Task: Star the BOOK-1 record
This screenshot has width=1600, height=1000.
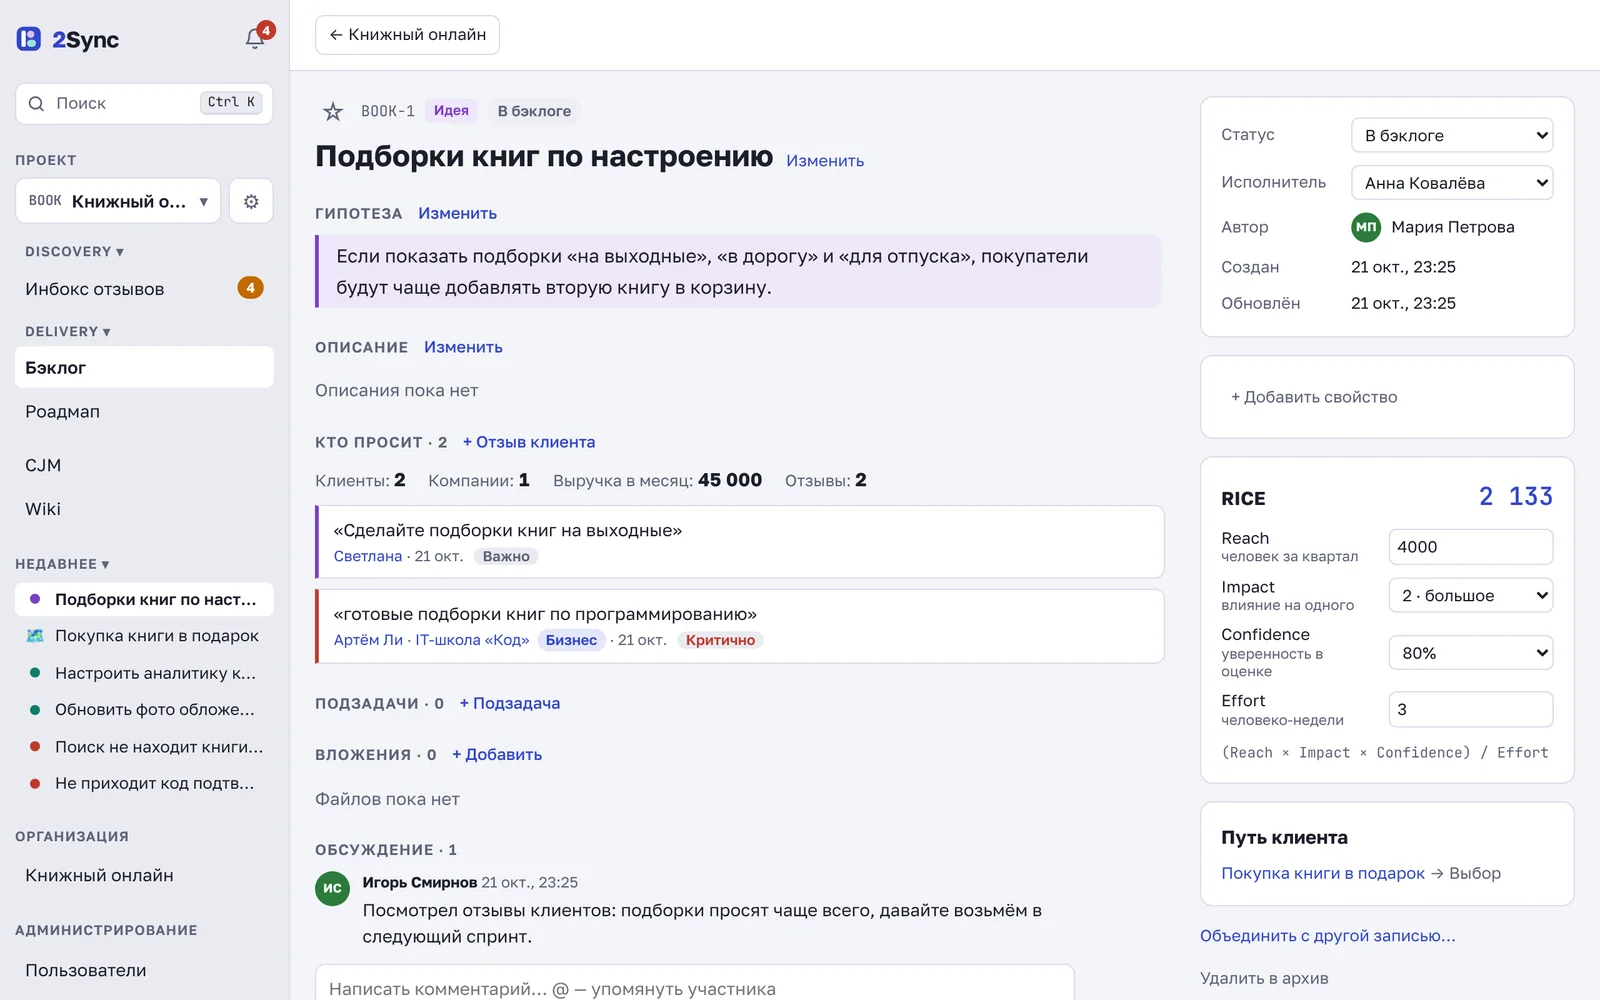Action: coord(333,111)
